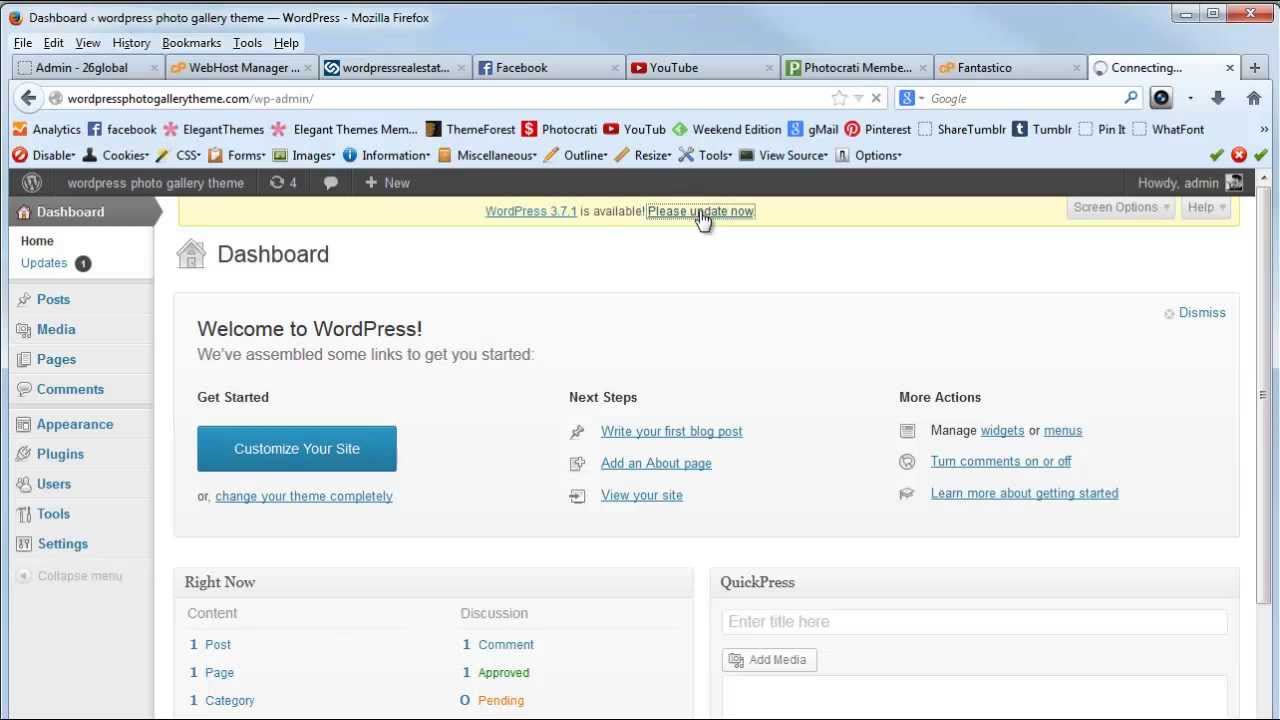Click the Analytics bookmark
The width and height of the screenshot is (1280, 720).
(x=47, y=129)
